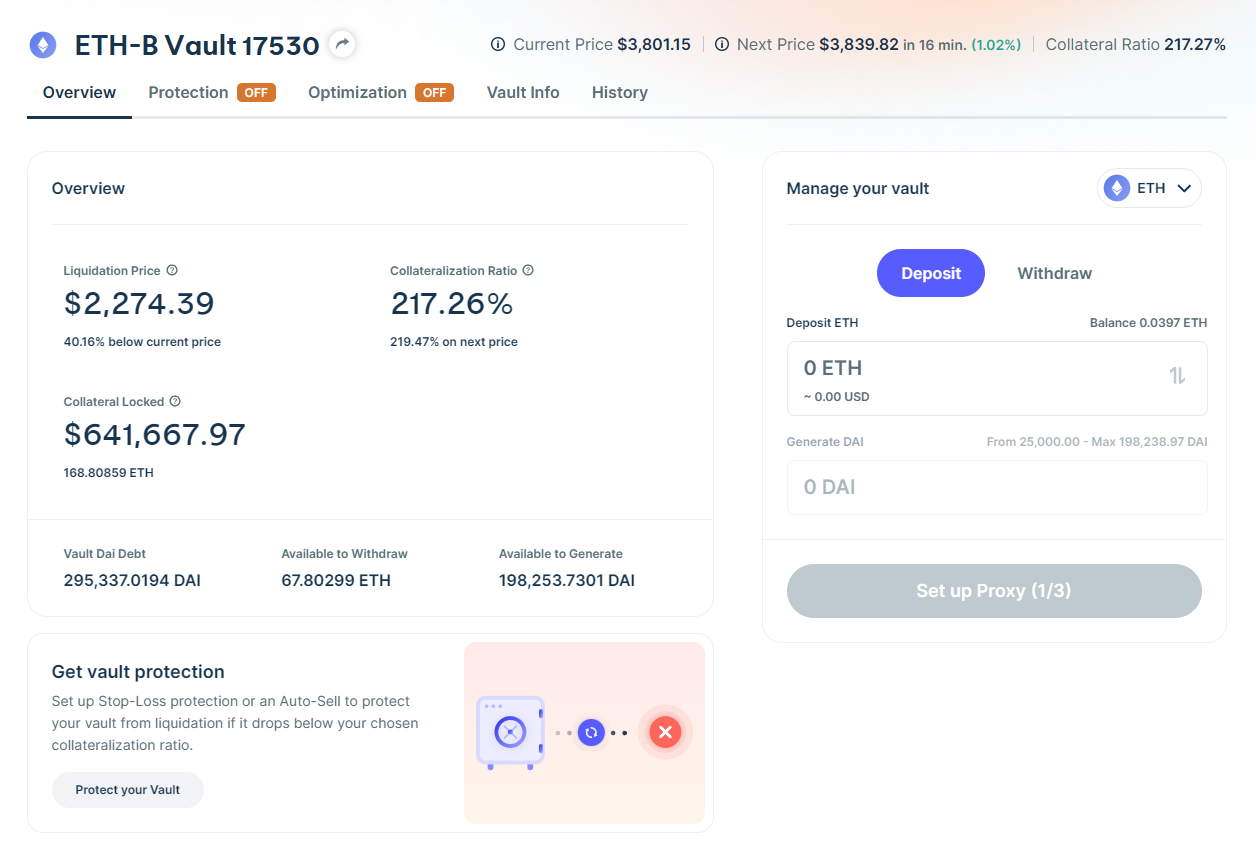Show the Collateral Locked help tooltip icon
The image size is (1256, 857).
175,401
